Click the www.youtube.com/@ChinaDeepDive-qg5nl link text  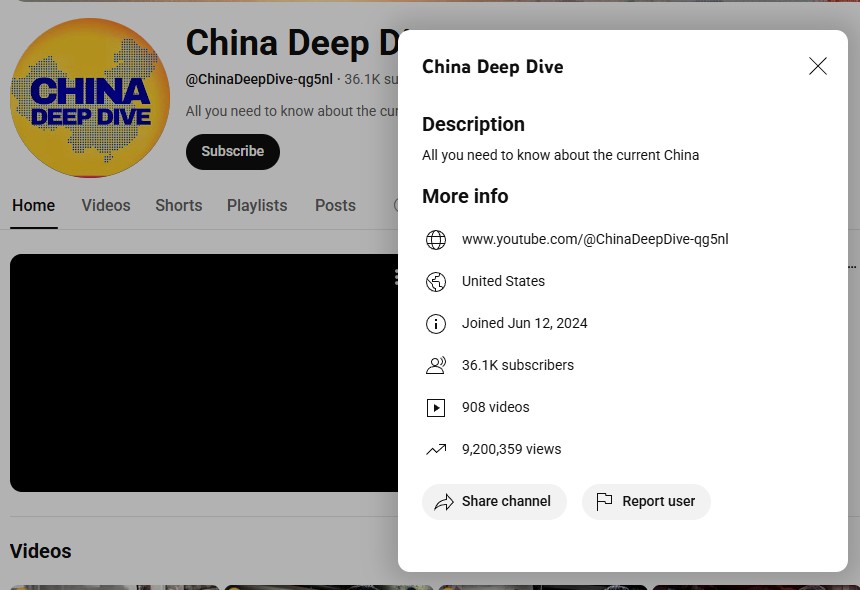pyautogui.click(x=595, y=240)
